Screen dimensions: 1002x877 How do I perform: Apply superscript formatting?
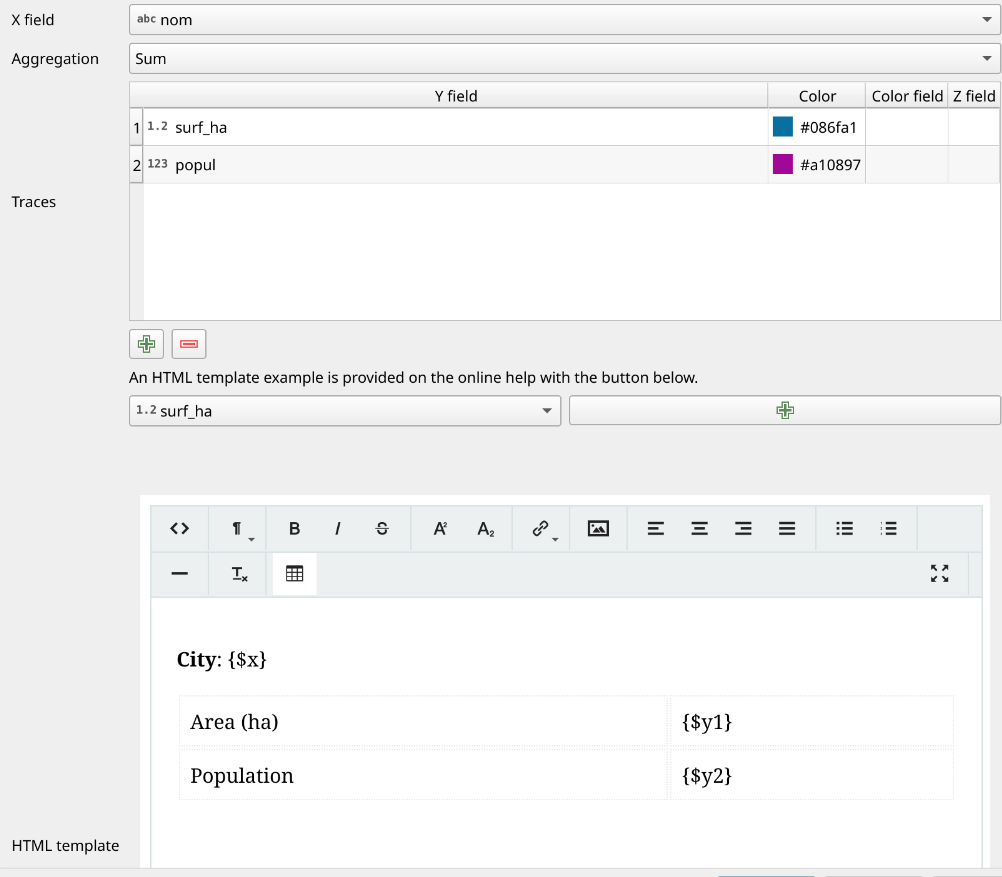440,529
